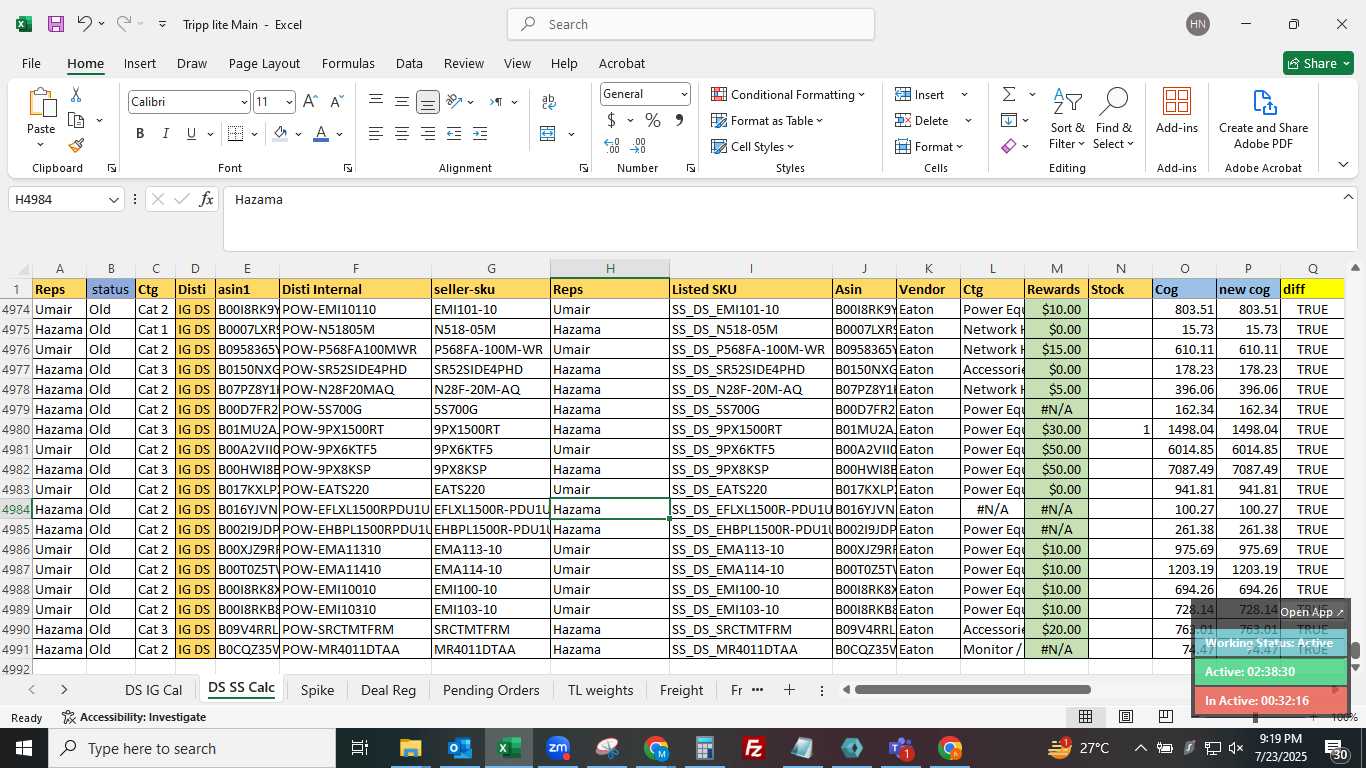Click the Copy icon in Clipboard group
The height and width of the screenshot is (768, 1366).
(76, 120)
